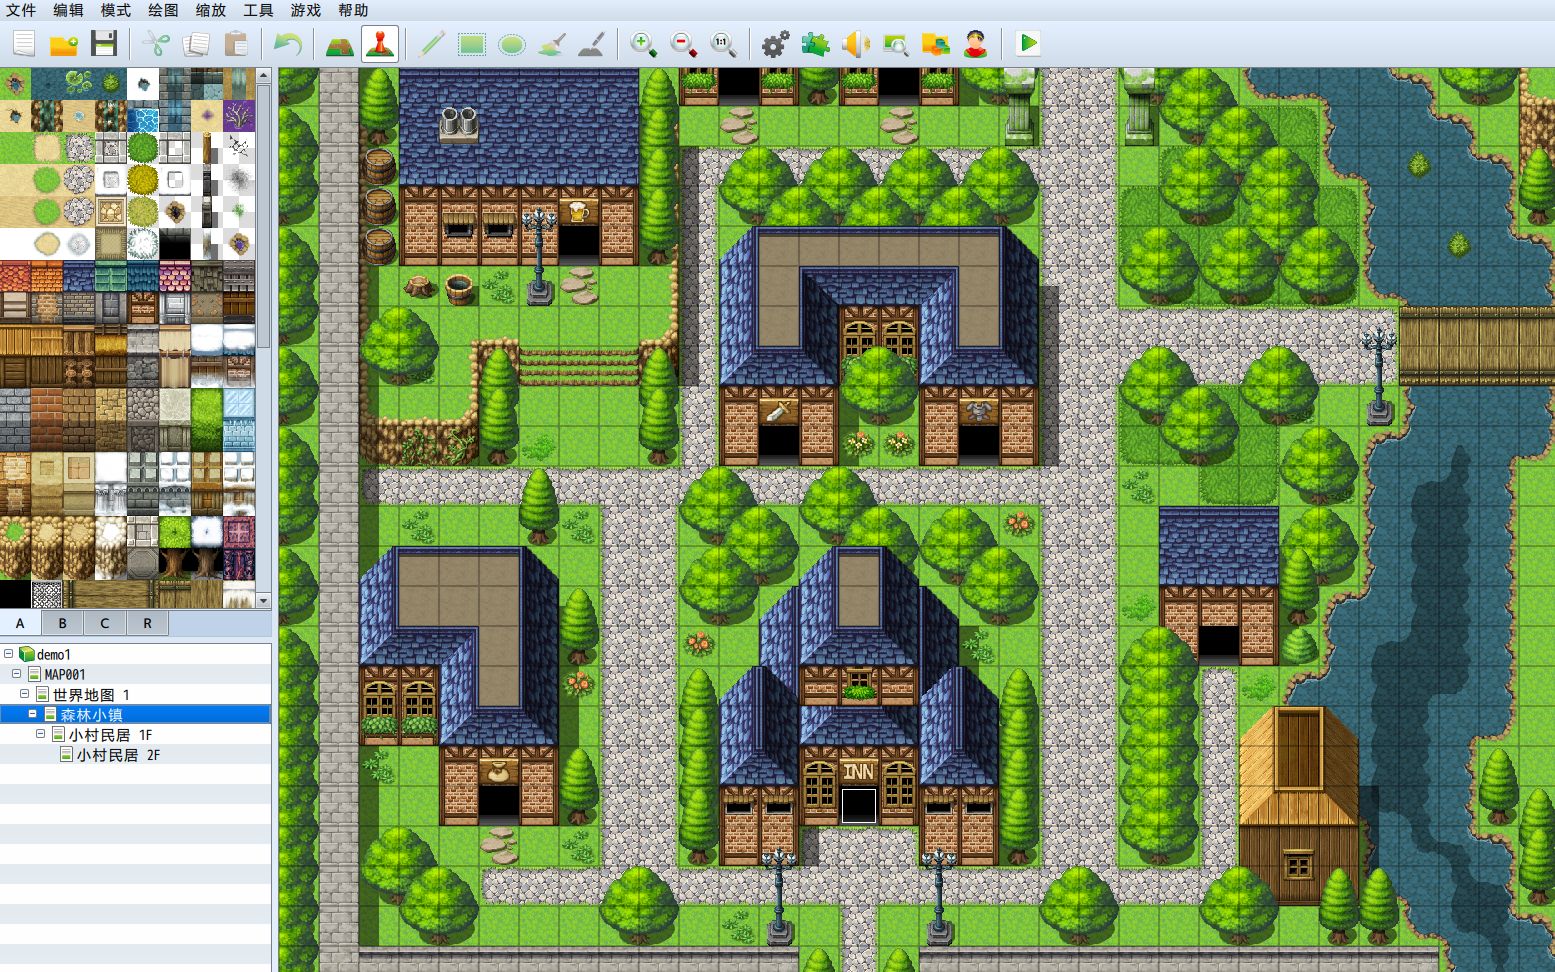Viewport: 1555px width, 972px height.
Task: Select the demo1 project in the tree
Action: coord(54,655)
